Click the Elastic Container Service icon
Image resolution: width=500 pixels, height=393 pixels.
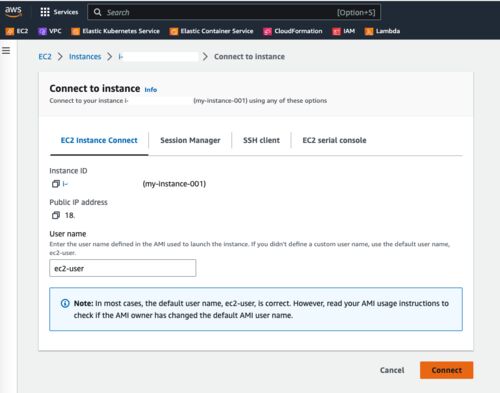[x=174, y=31]
